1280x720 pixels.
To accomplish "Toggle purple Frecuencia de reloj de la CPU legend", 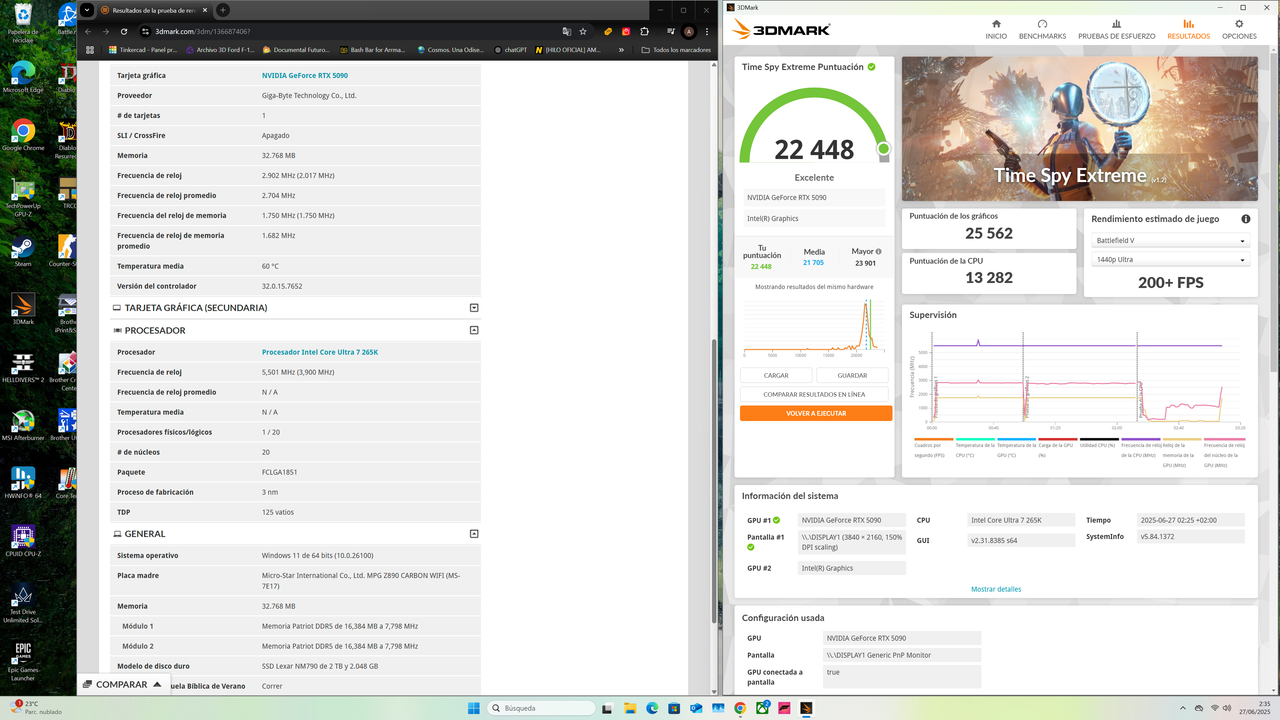I will (x=1141, y=448).
